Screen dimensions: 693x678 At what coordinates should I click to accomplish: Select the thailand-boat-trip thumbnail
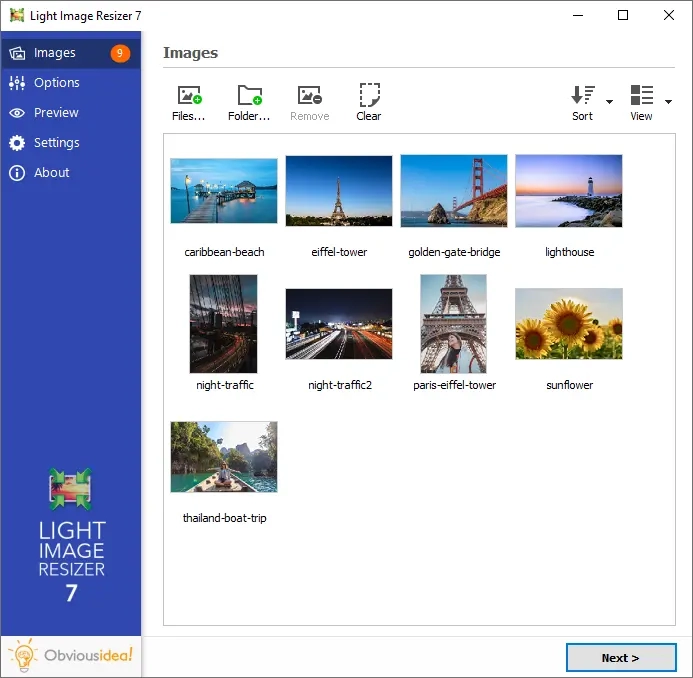point(224,457)
